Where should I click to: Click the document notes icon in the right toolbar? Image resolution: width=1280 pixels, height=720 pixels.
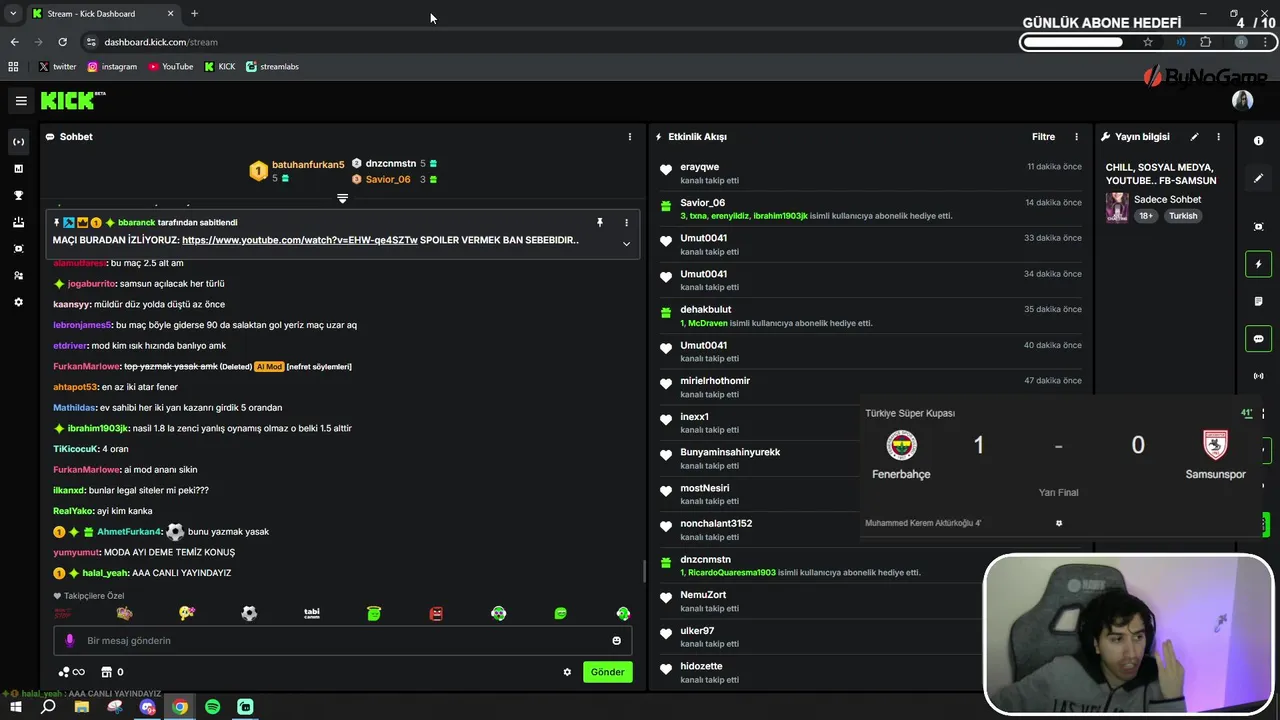click(1259, 301)
